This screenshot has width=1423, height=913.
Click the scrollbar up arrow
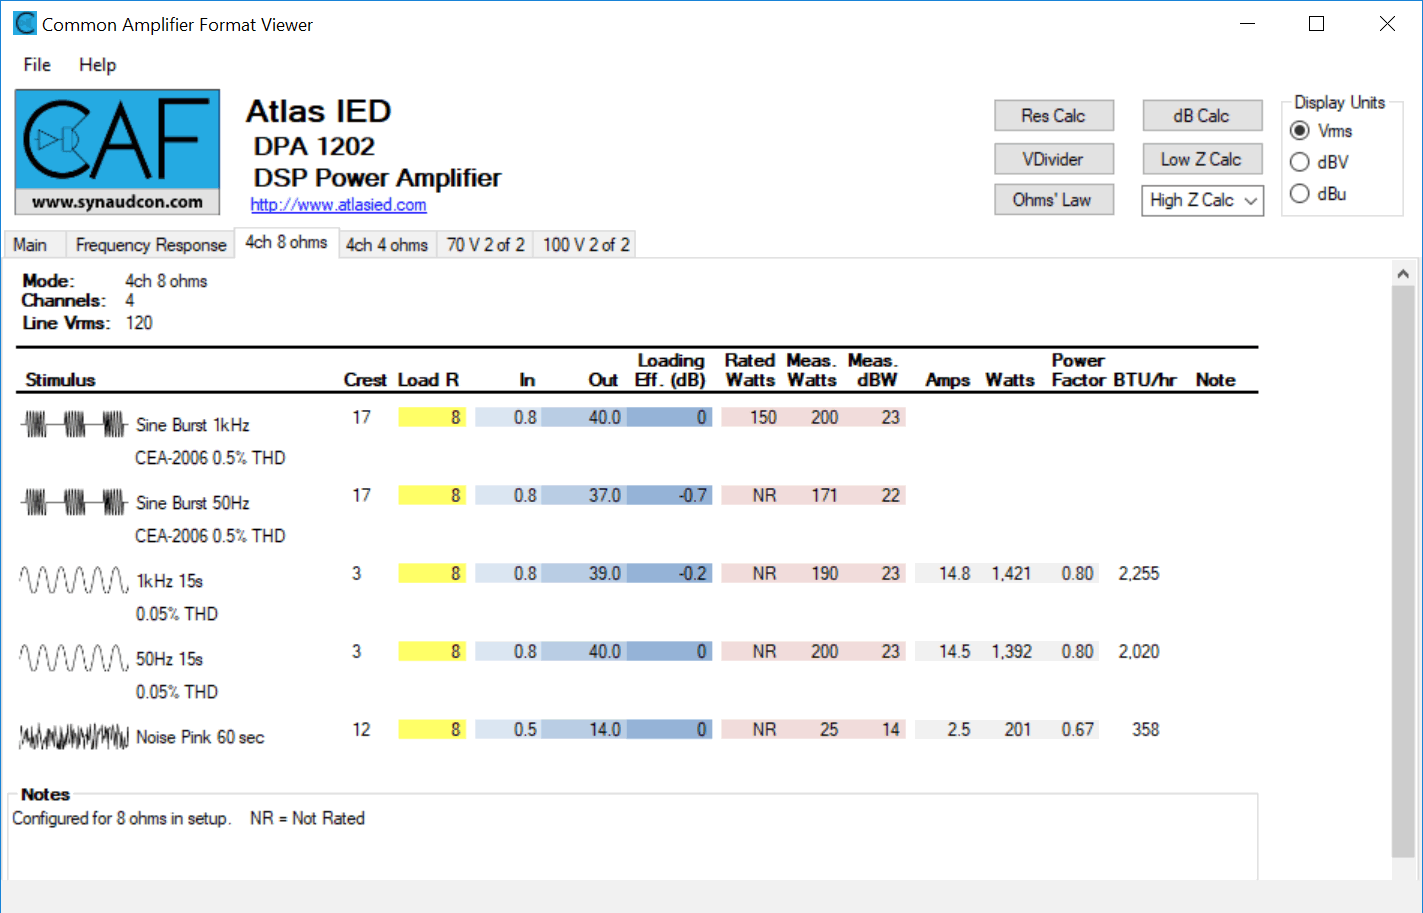coord(1403,273)
